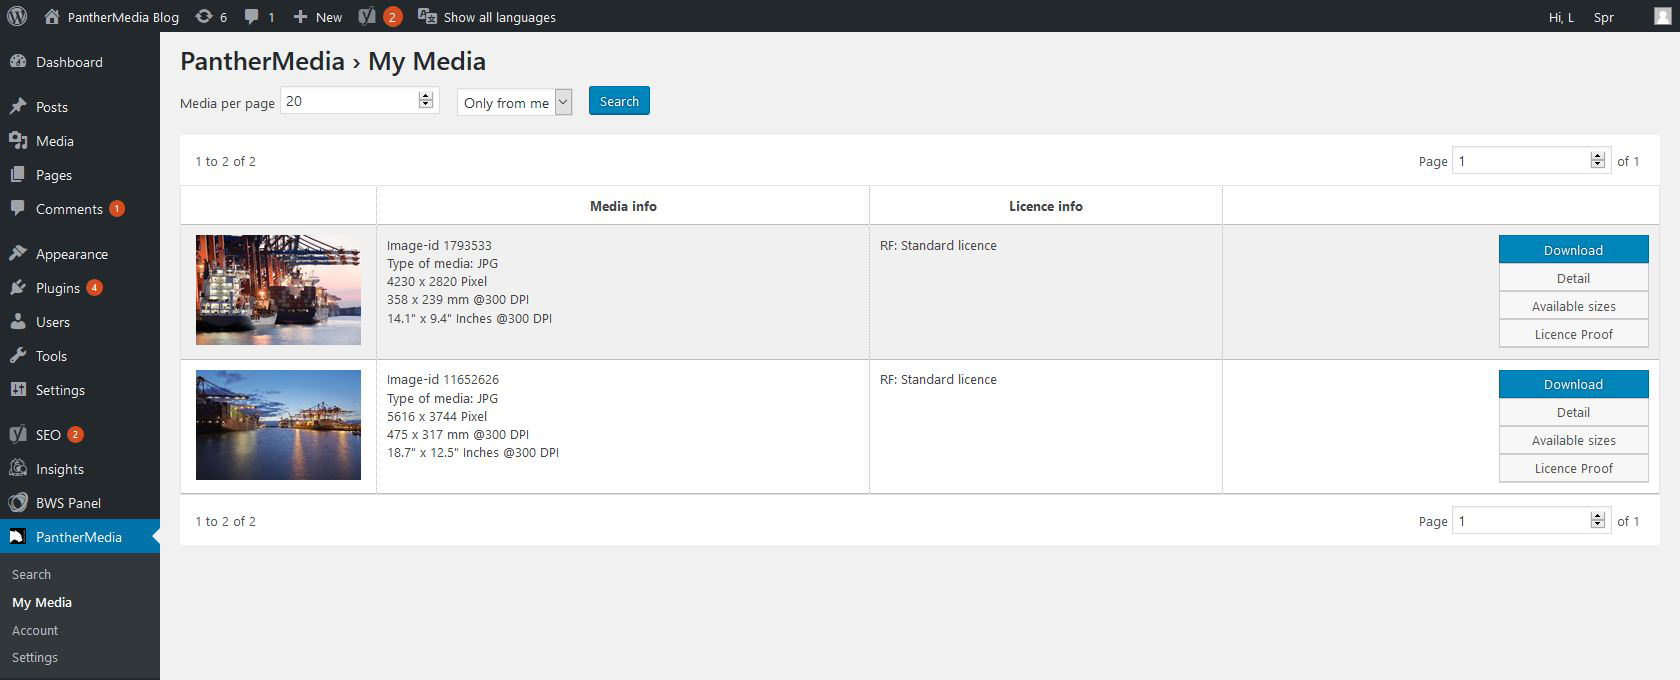Click the Licence info column header
Image resolution: width=1680 pixels, height=680 pixels.
(x=1046, y=206)
